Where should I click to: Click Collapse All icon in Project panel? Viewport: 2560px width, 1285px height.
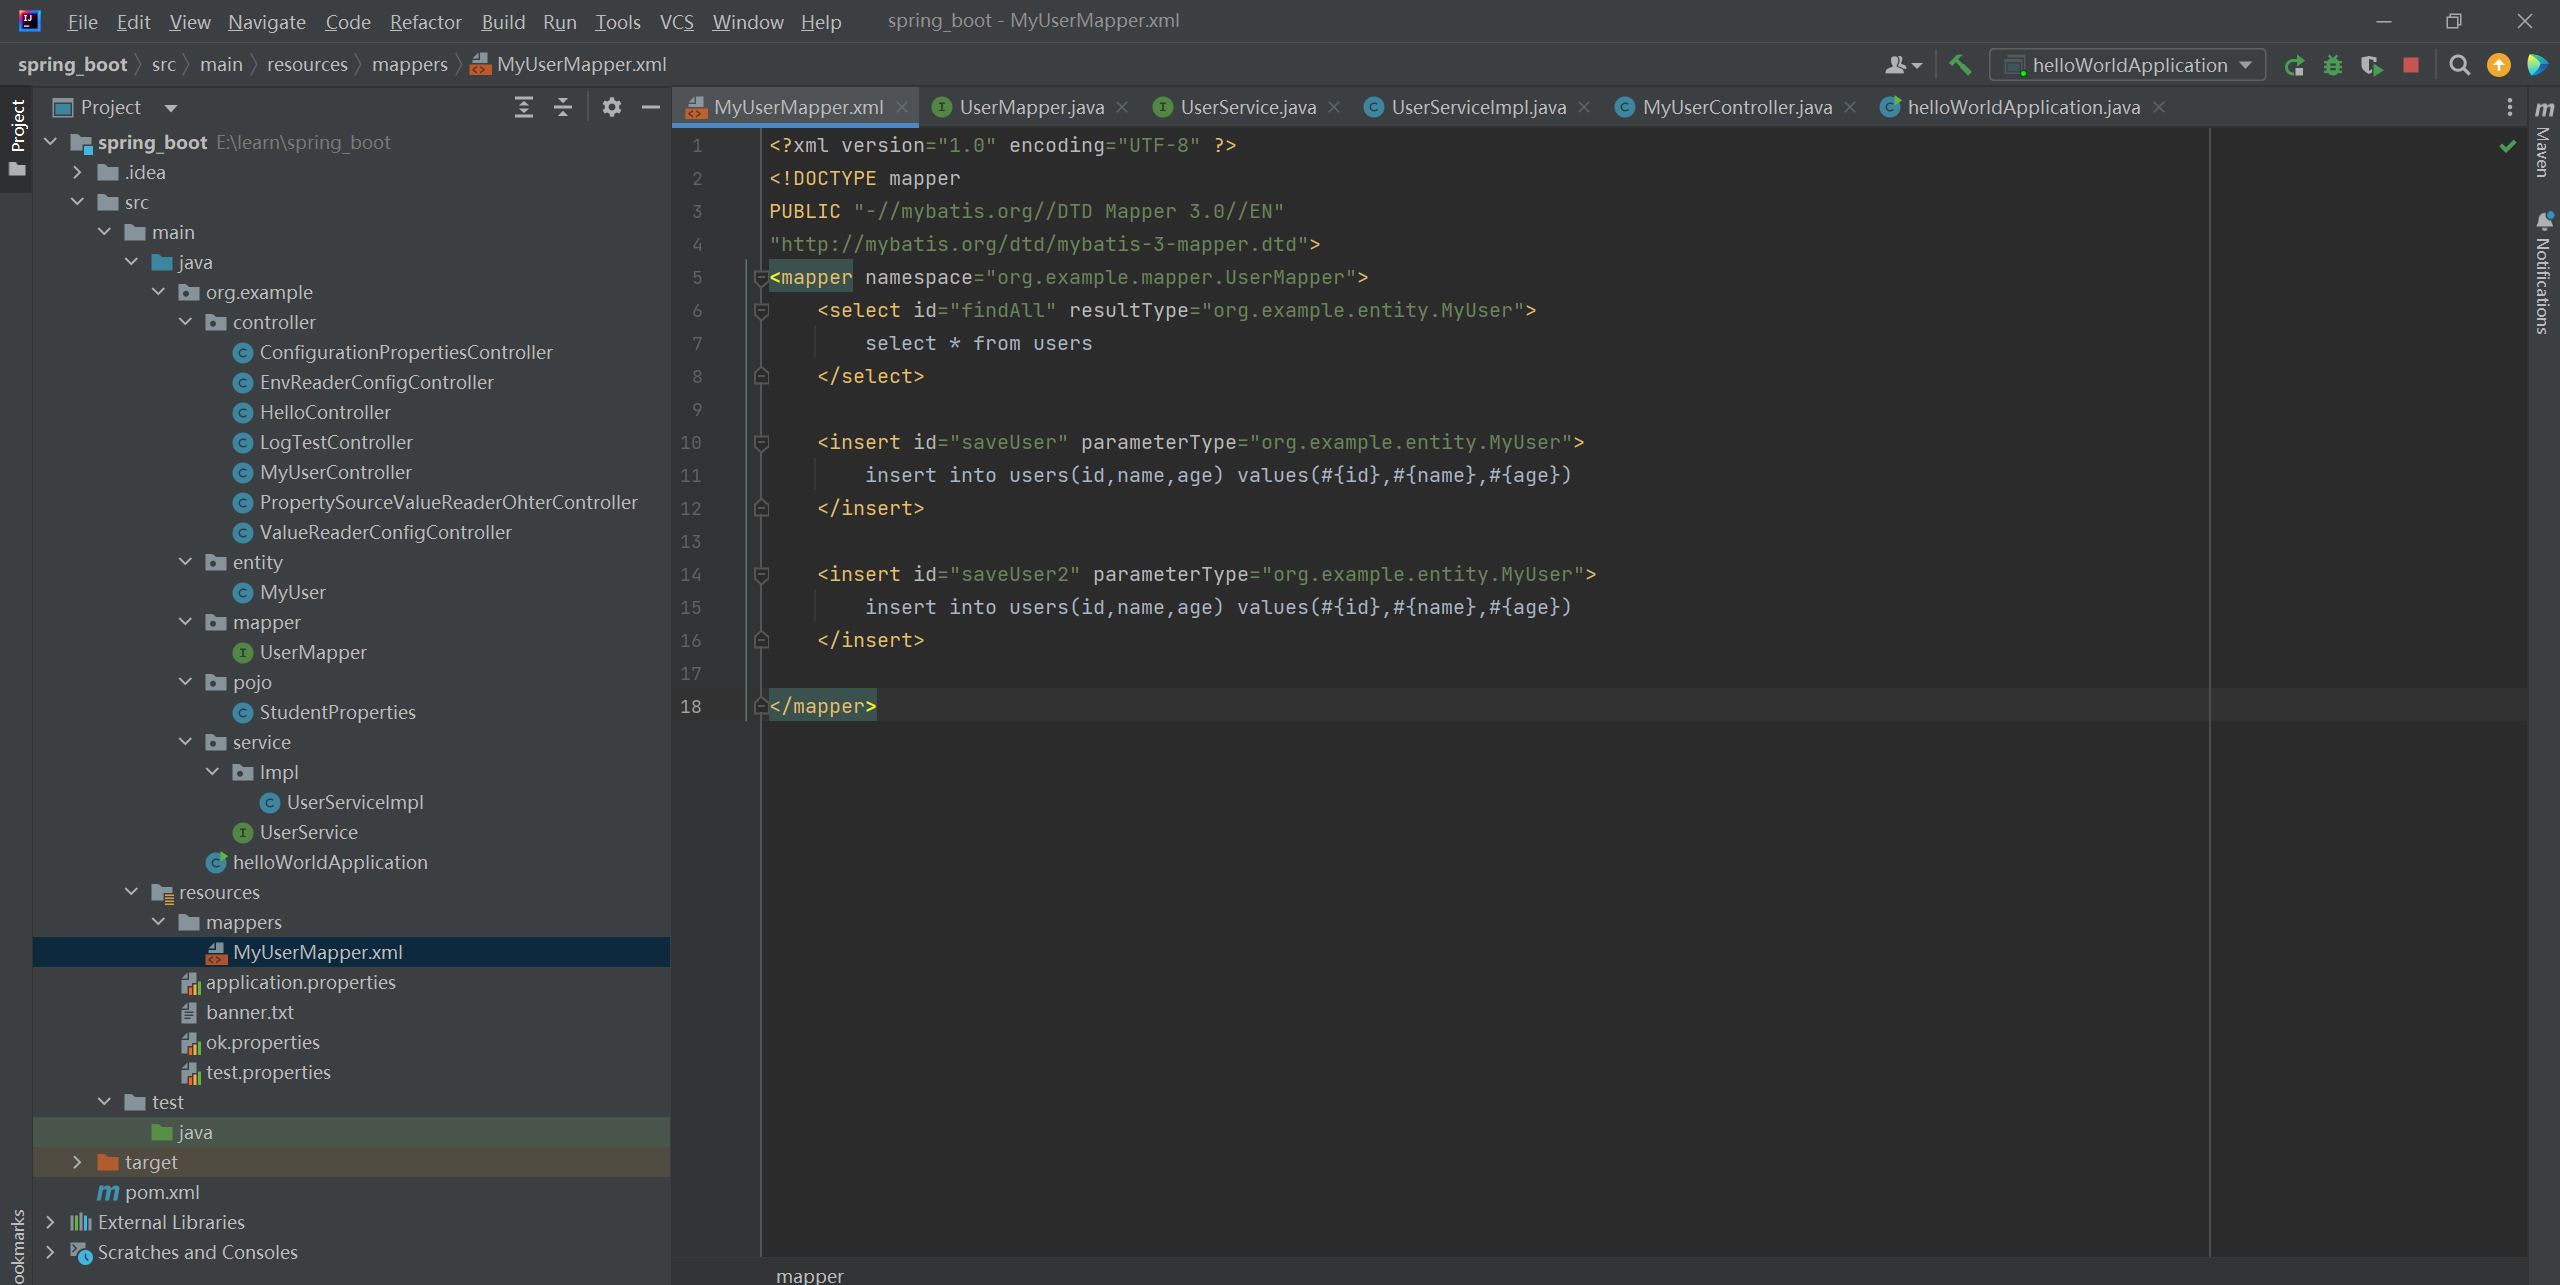[x=563, y=107]
